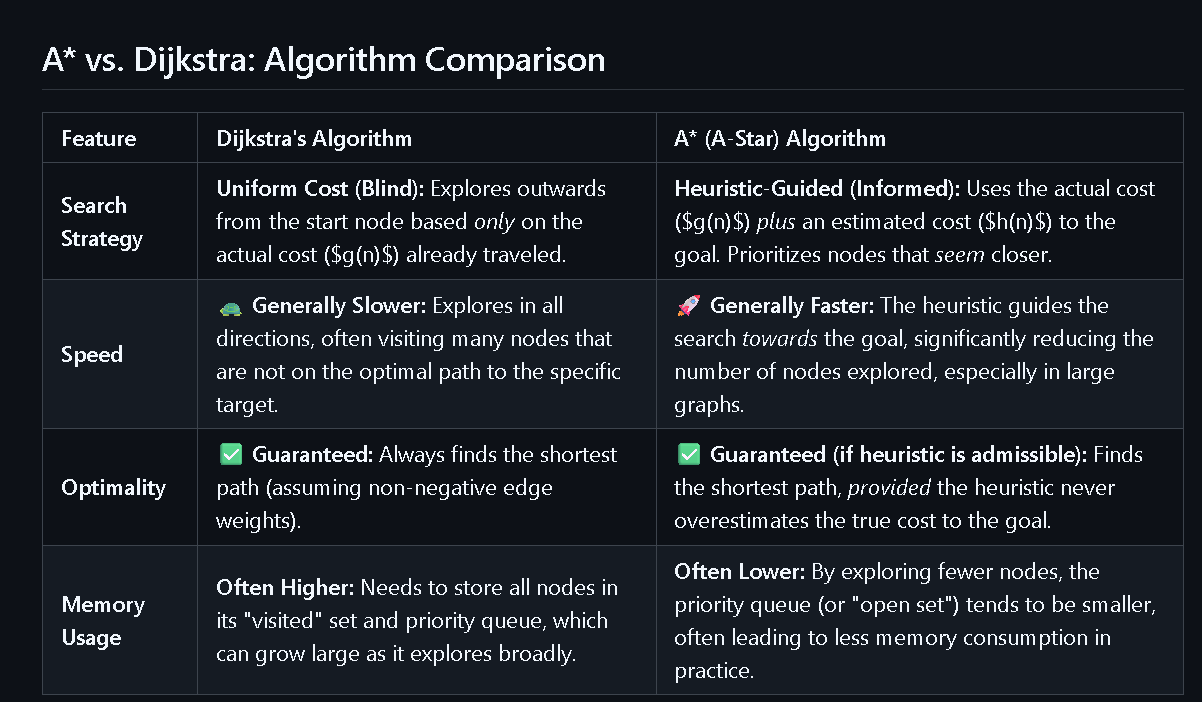Click the Speed row label
Image resolution: width=1202 pixels, height=702 pixels.
pyautogui.click(x=92, y=355)
